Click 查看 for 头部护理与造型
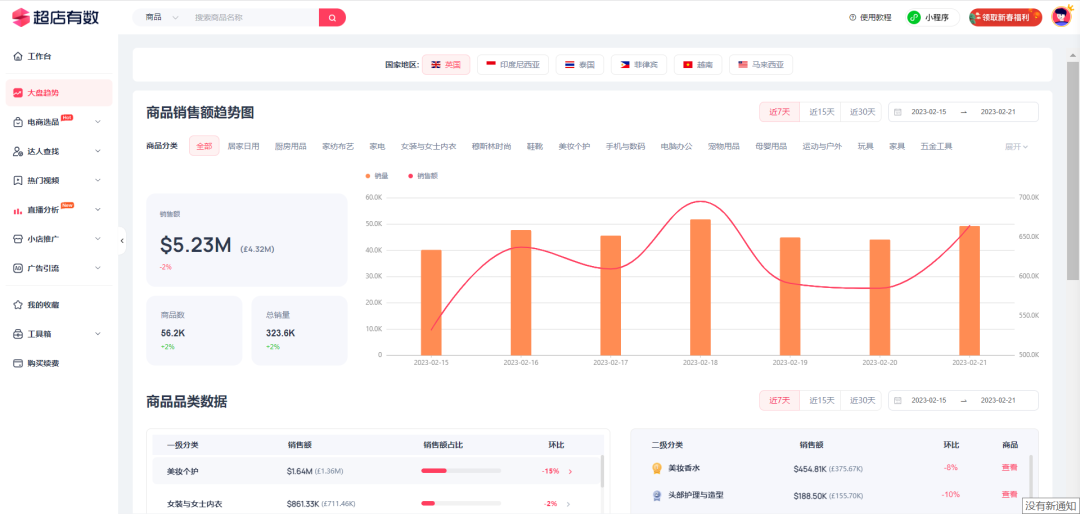1080x514 pixels. click(1009, 494)
